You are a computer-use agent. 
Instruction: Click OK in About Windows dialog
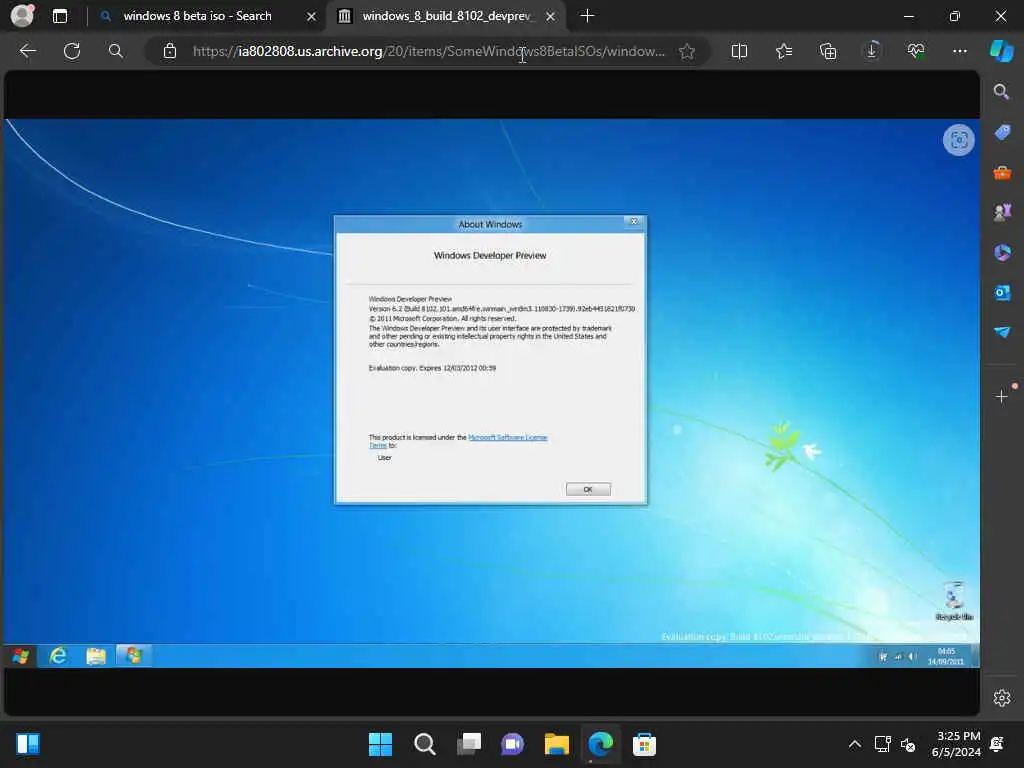click(588, 489)
